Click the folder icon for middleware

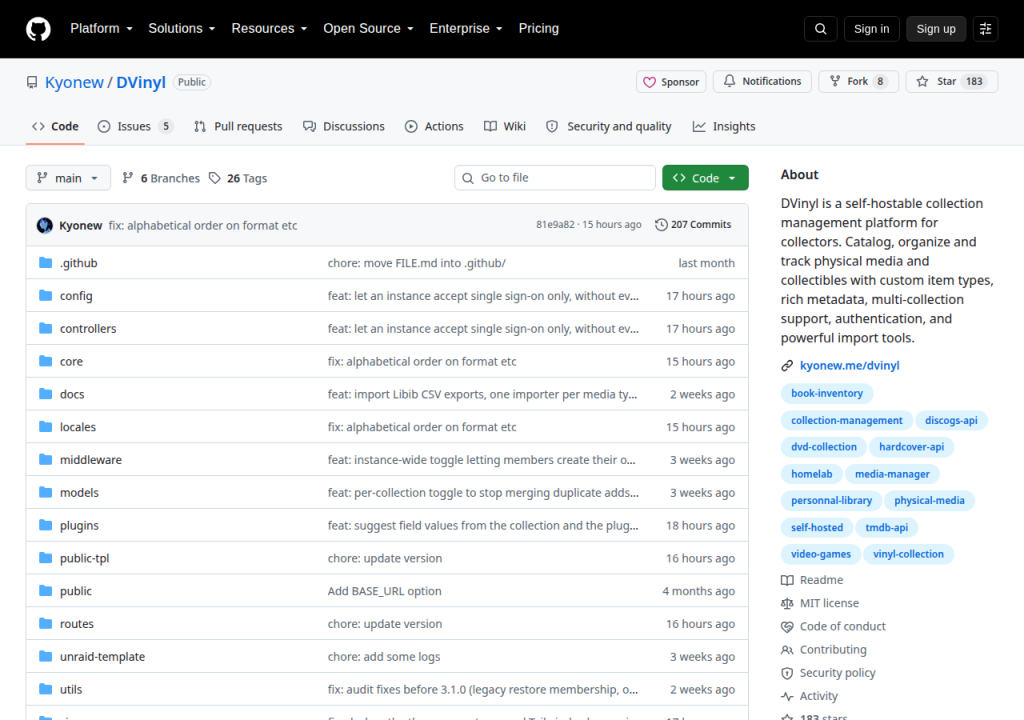[45, 459]
